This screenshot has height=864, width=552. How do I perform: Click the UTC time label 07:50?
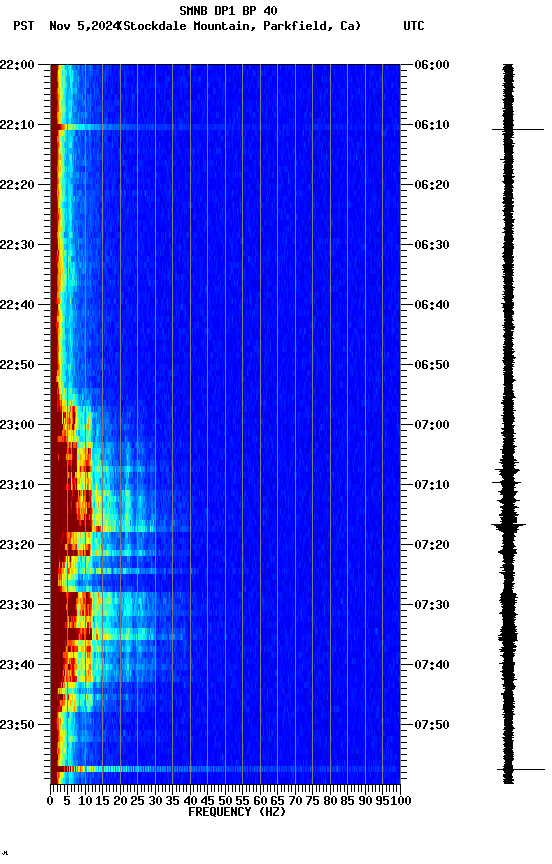tap(431, 725)
